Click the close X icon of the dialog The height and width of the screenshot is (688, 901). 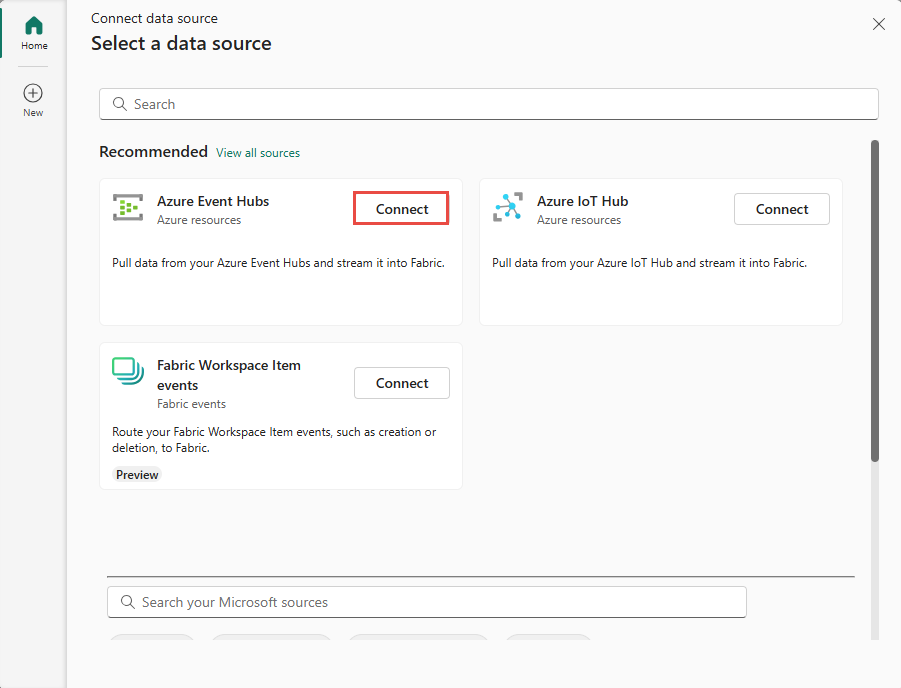878,24
